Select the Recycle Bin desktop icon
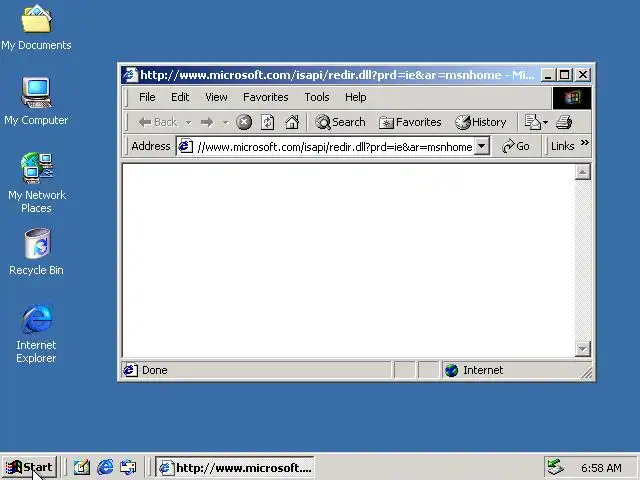Screen dimensions: 640x480 pyautogui.click(x=36, y=252)
